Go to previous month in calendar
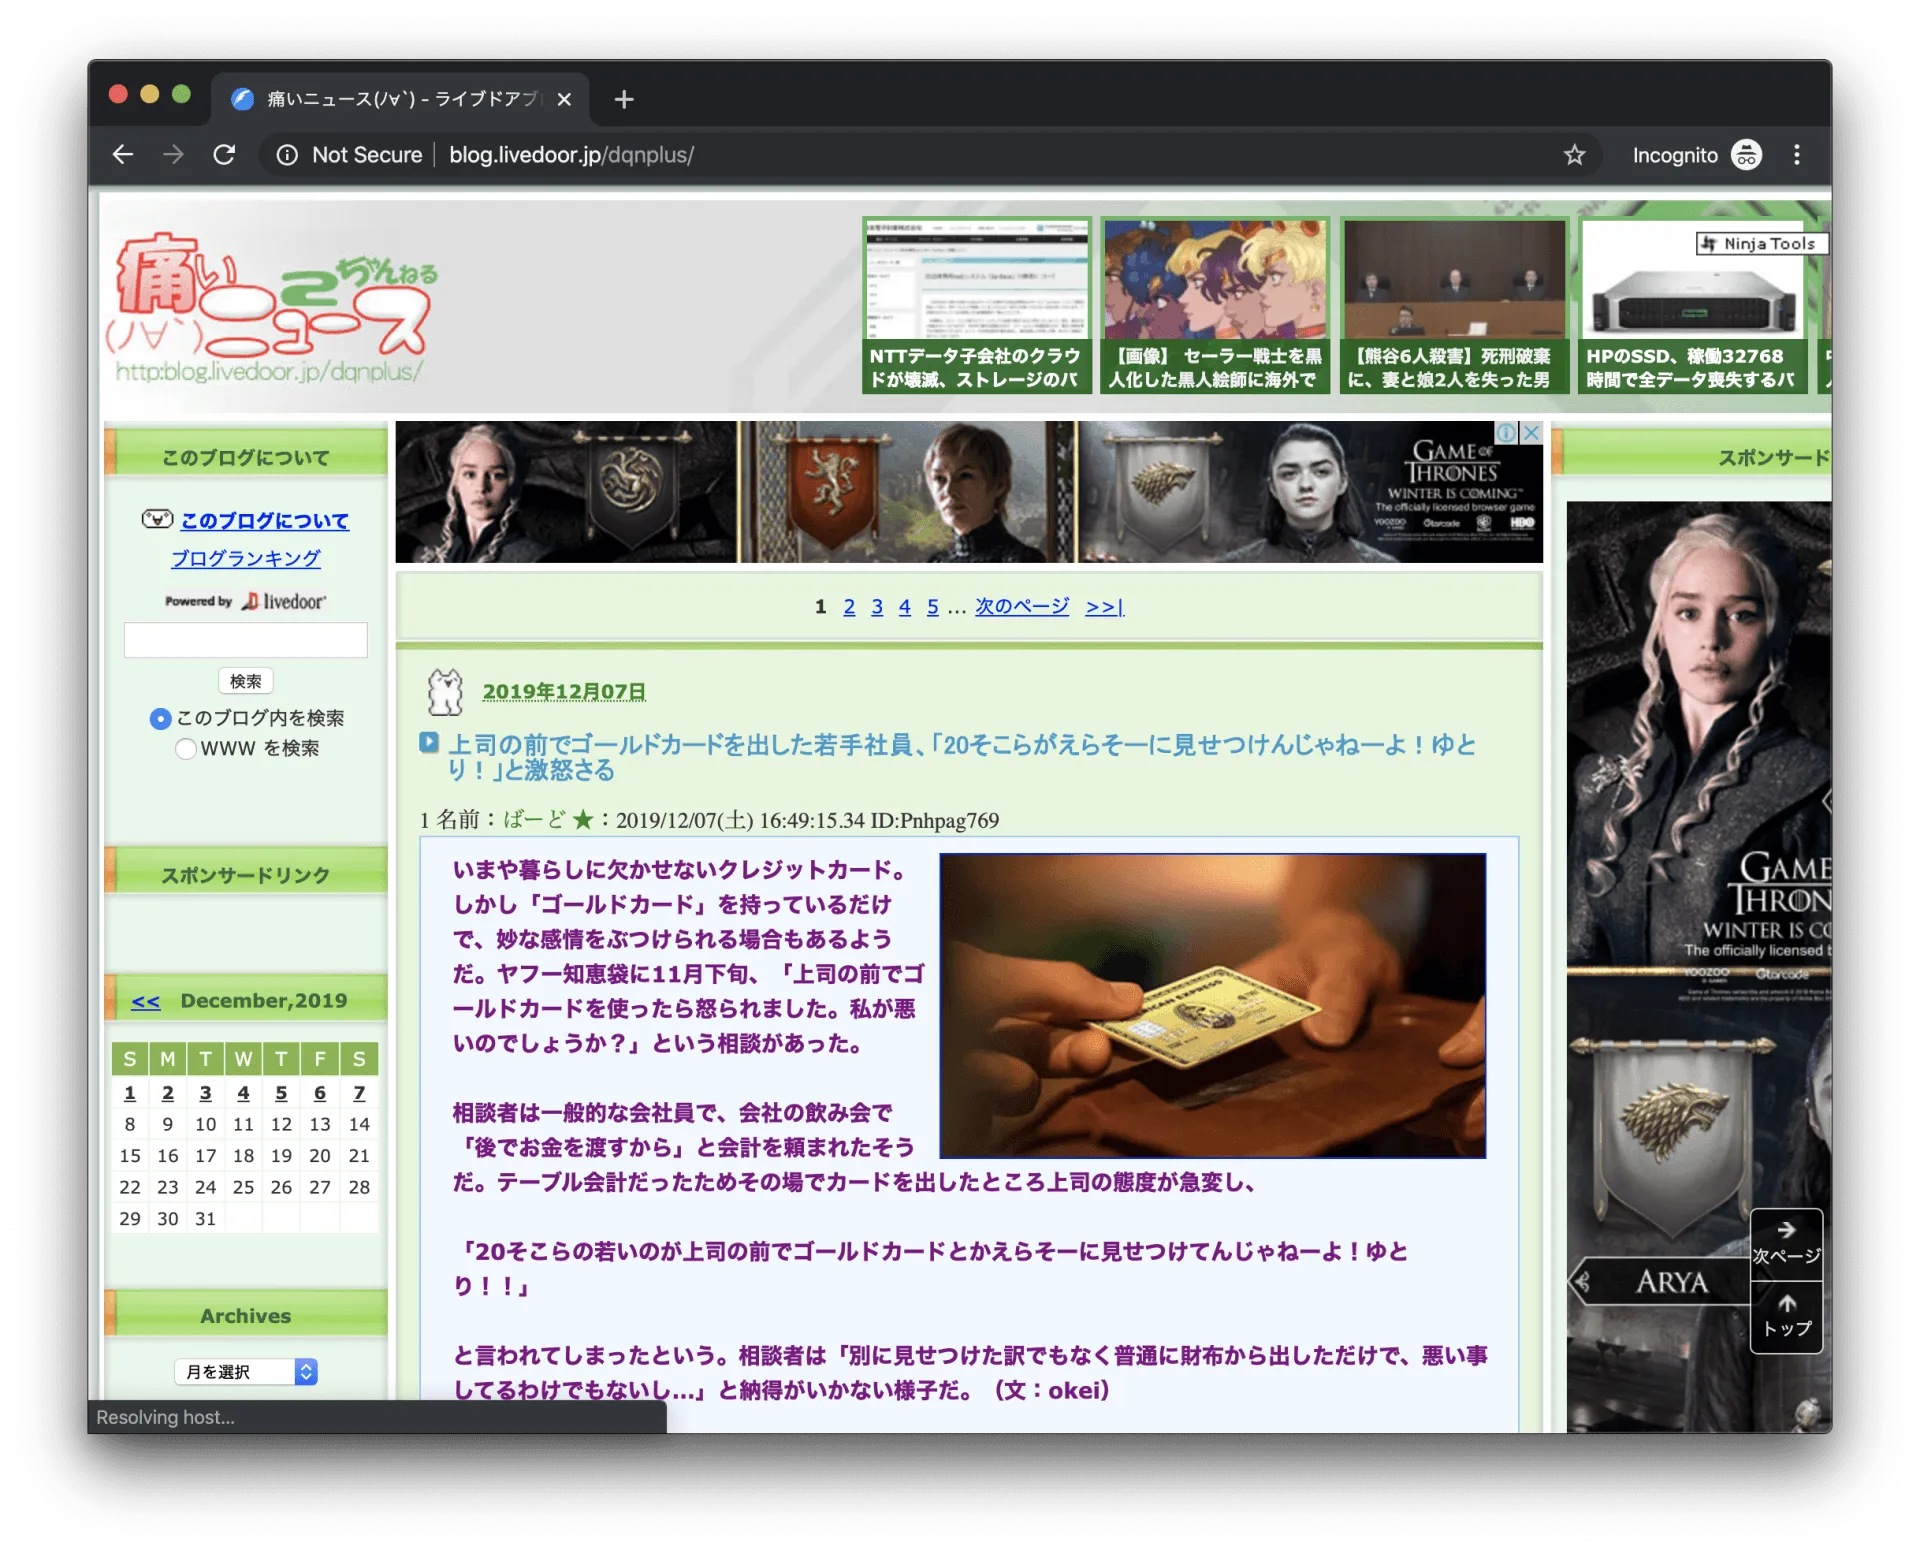This screenshot has width=1920, height=1550. pos(146,1001)
